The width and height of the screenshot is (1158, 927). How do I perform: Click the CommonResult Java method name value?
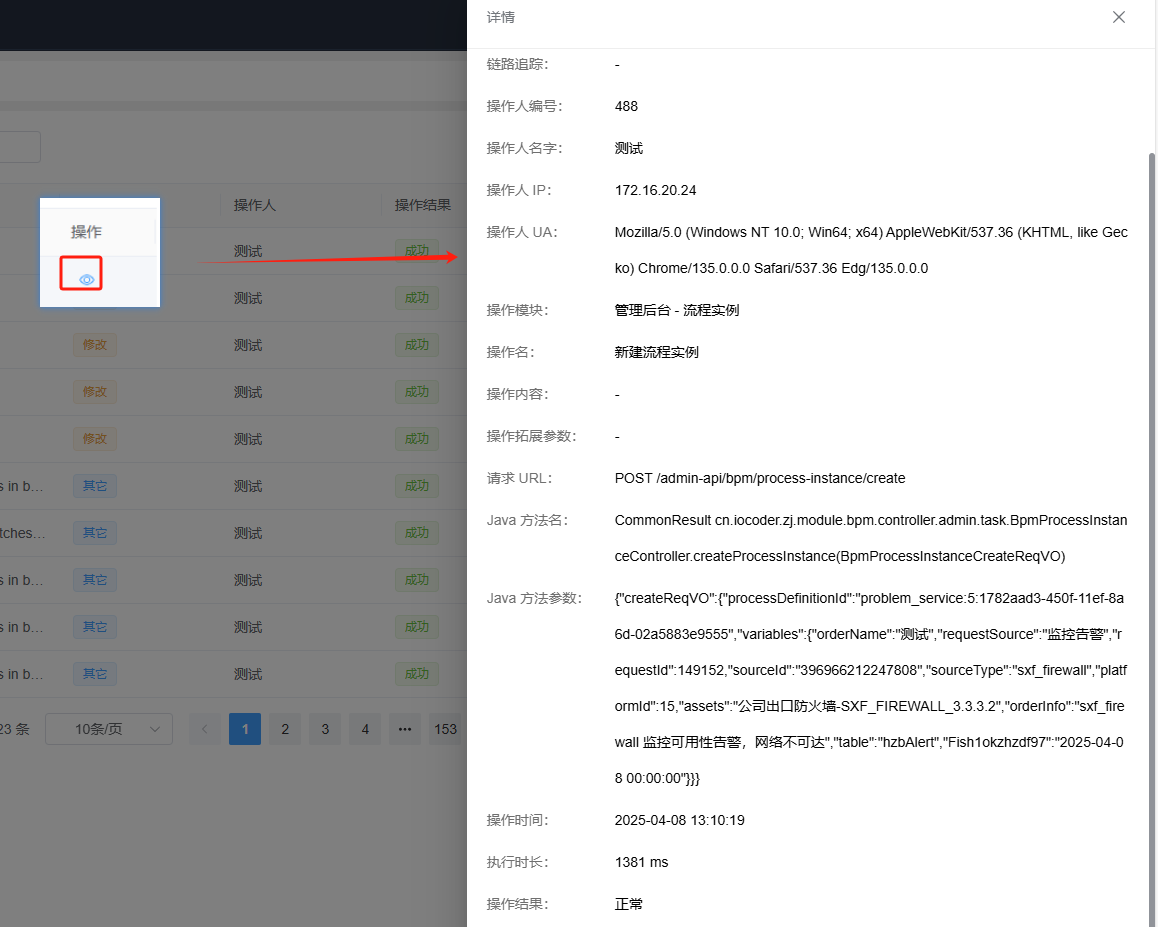pos(871,538)
